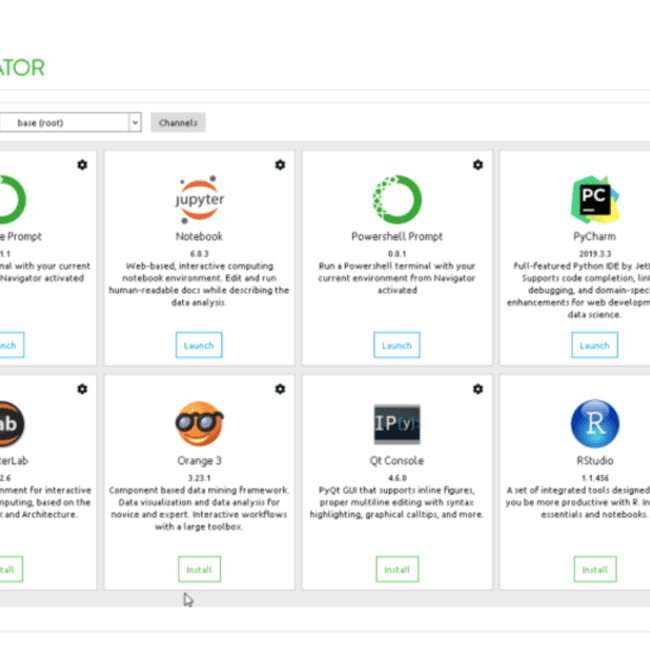Select the Powershell Prompt title text
650x650 pixels.
(397, 236)
